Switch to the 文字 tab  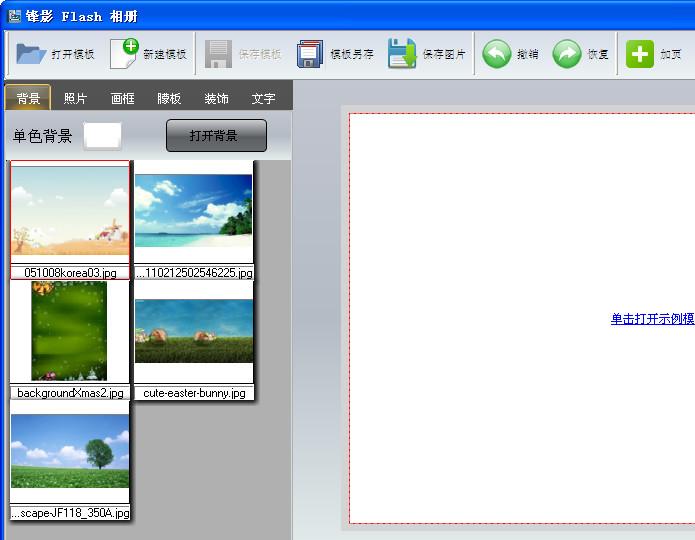click(263, 98)
